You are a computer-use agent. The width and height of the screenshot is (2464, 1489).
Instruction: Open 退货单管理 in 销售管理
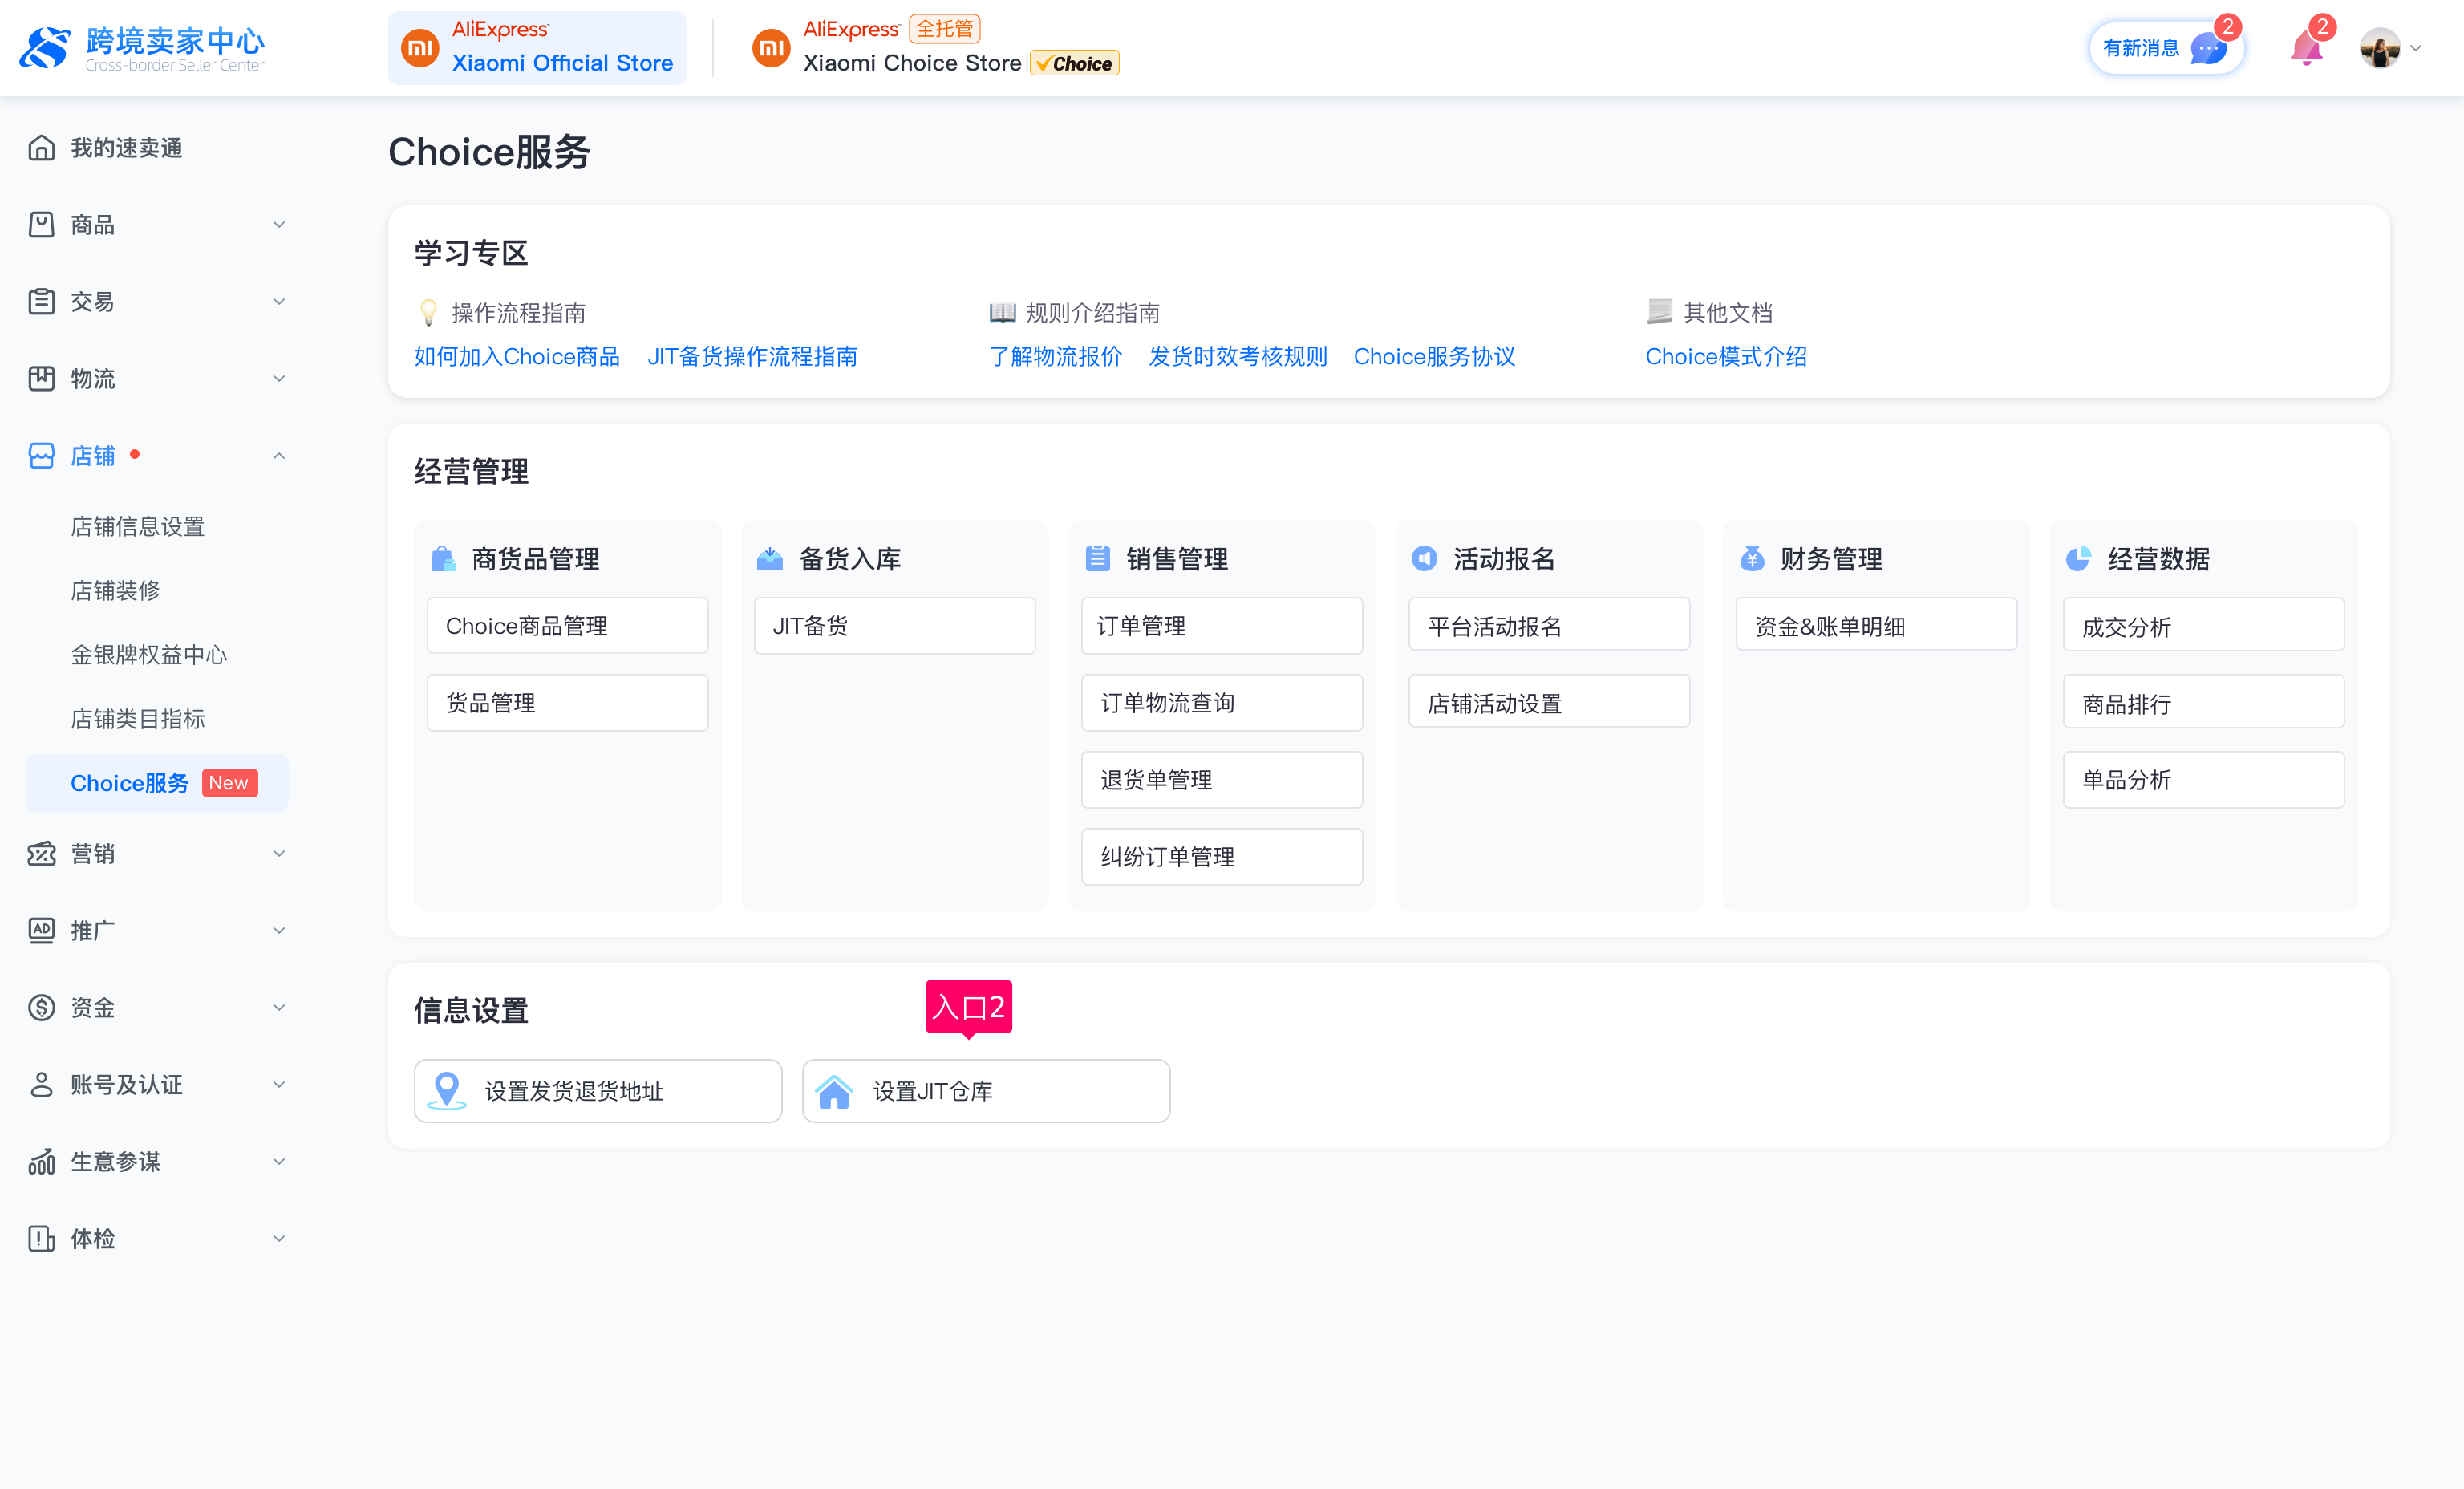tap(1222, 779)
